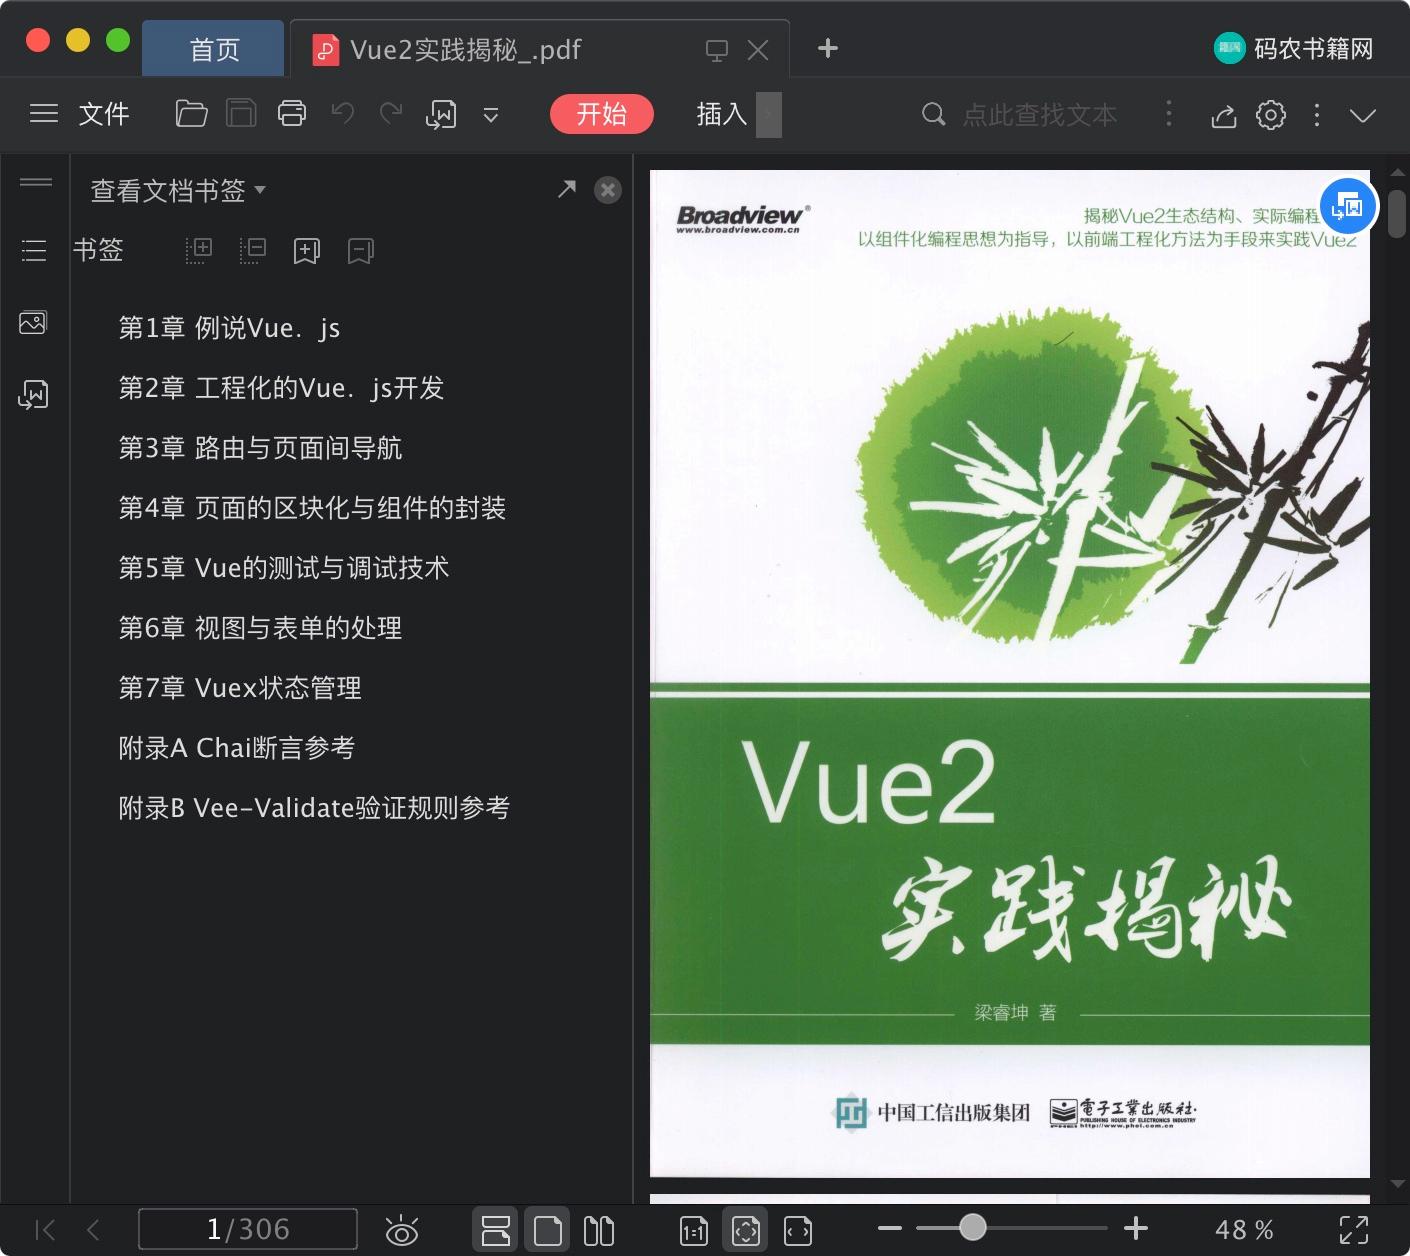The height and width of the screenshot is (1256, 1410).
Task: Close the bookmark side panel
Action: (608, 190)
